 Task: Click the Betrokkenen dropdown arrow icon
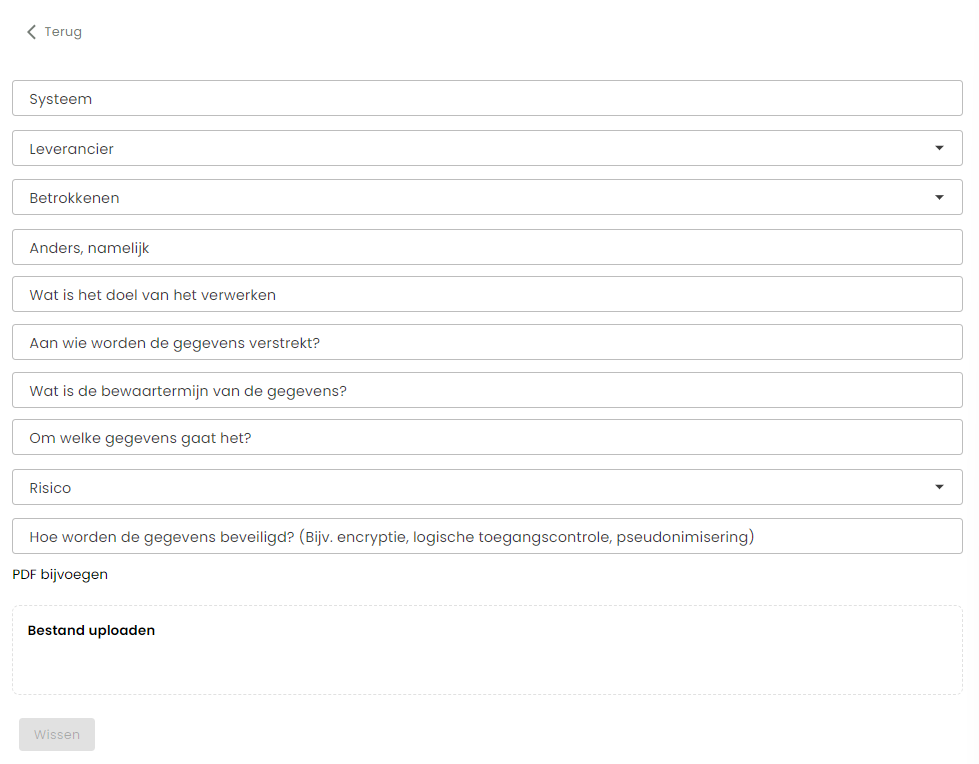point(939,197)
